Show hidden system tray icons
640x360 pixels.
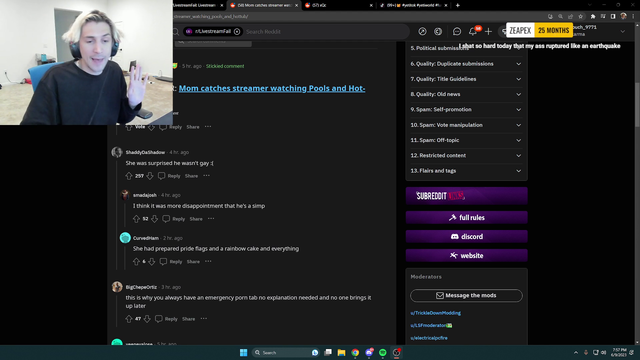576,352
